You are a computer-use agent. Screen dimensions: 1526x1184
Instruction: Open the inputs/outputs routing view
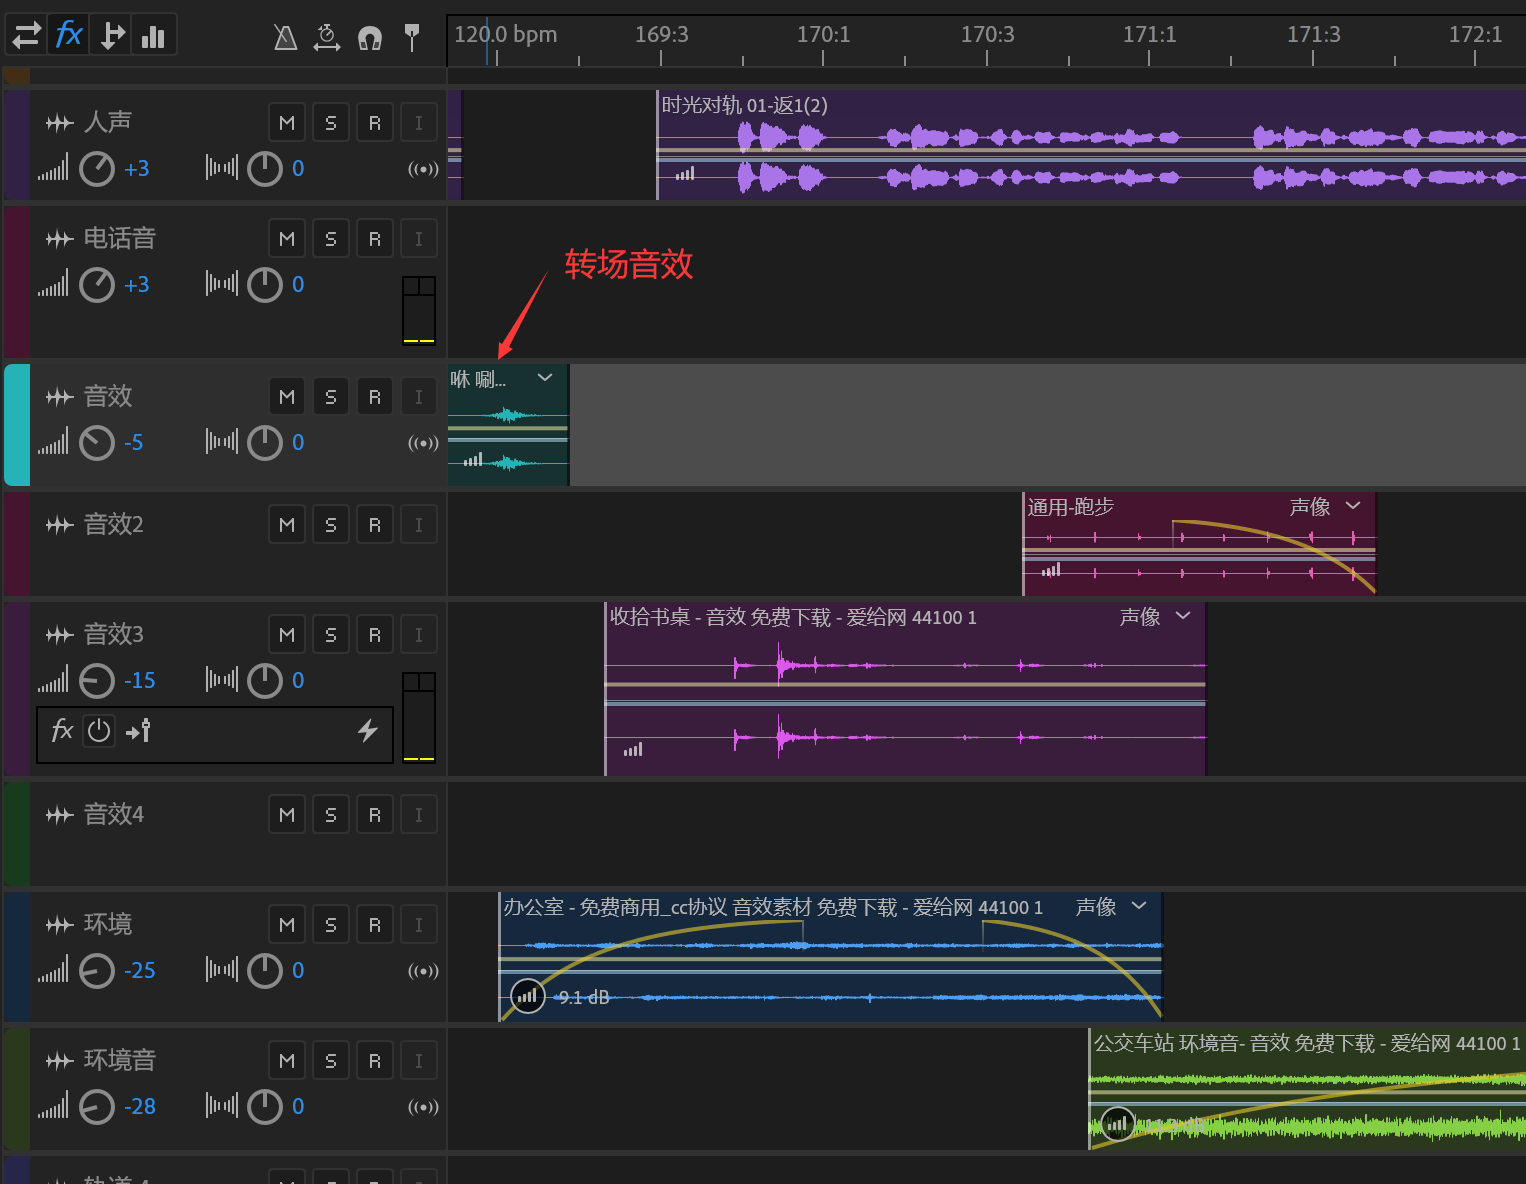tap(27, 35)
